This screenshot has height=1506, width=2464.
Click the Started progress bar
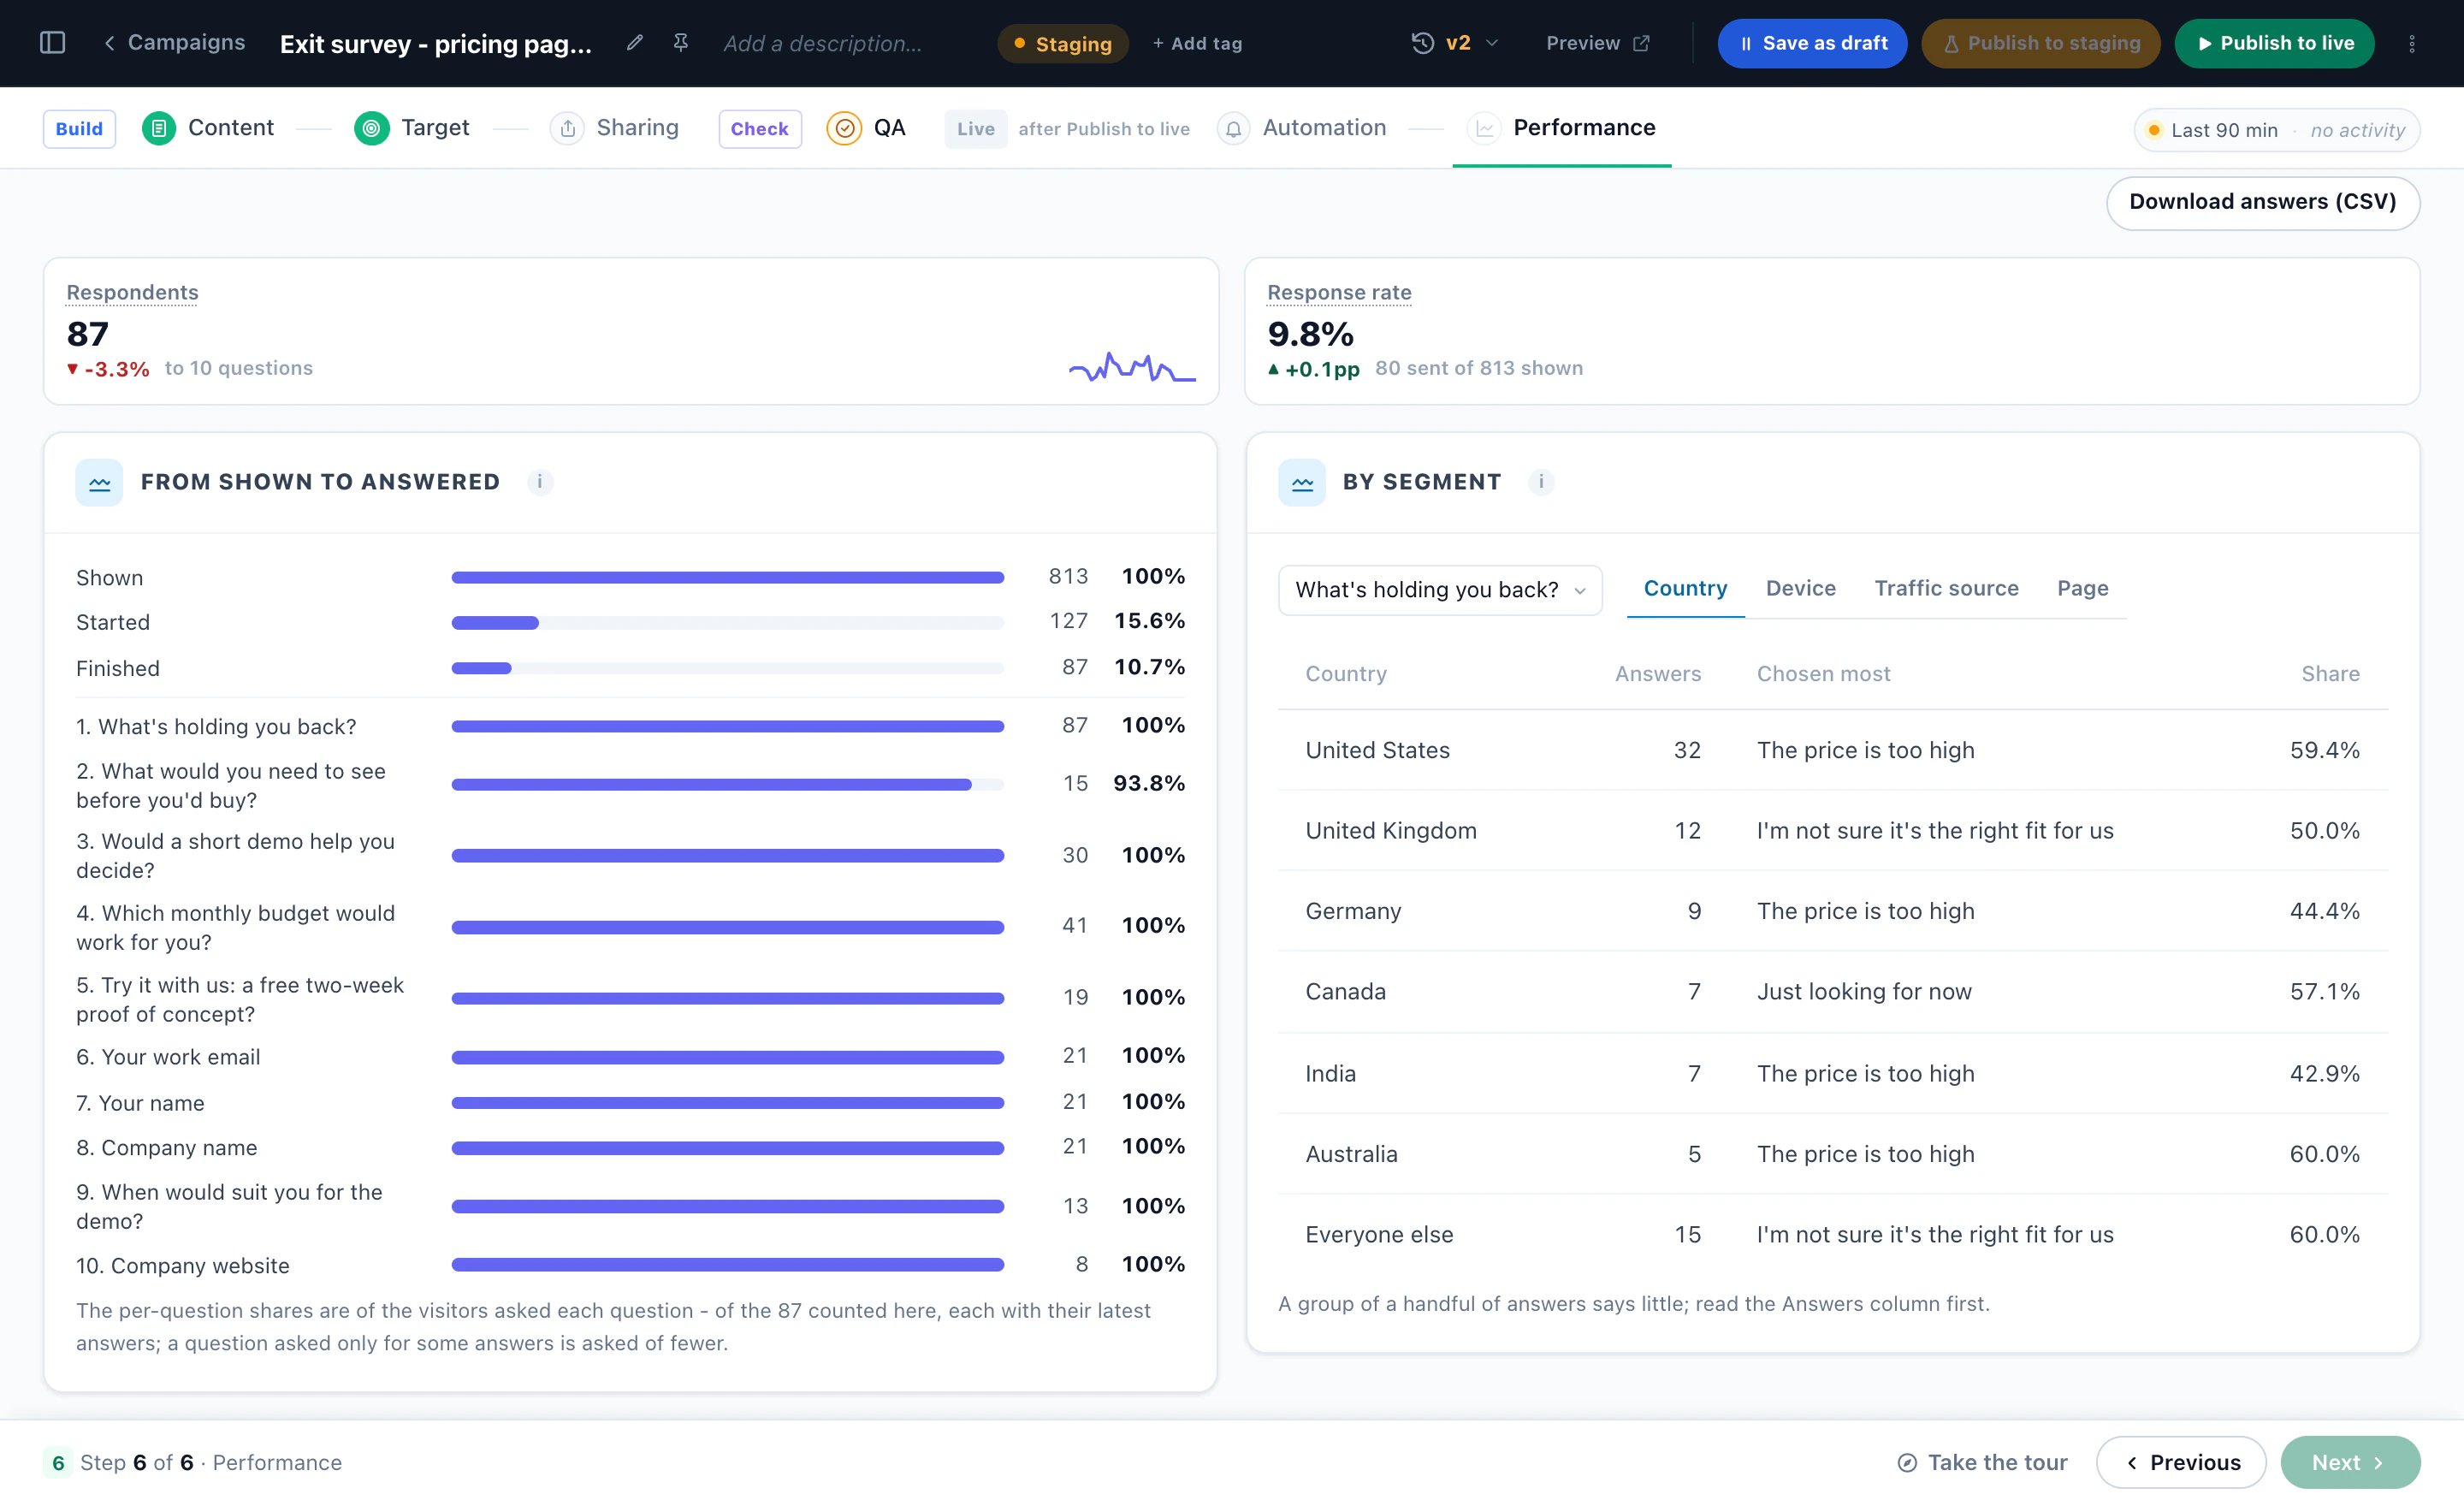pos(727,622)
